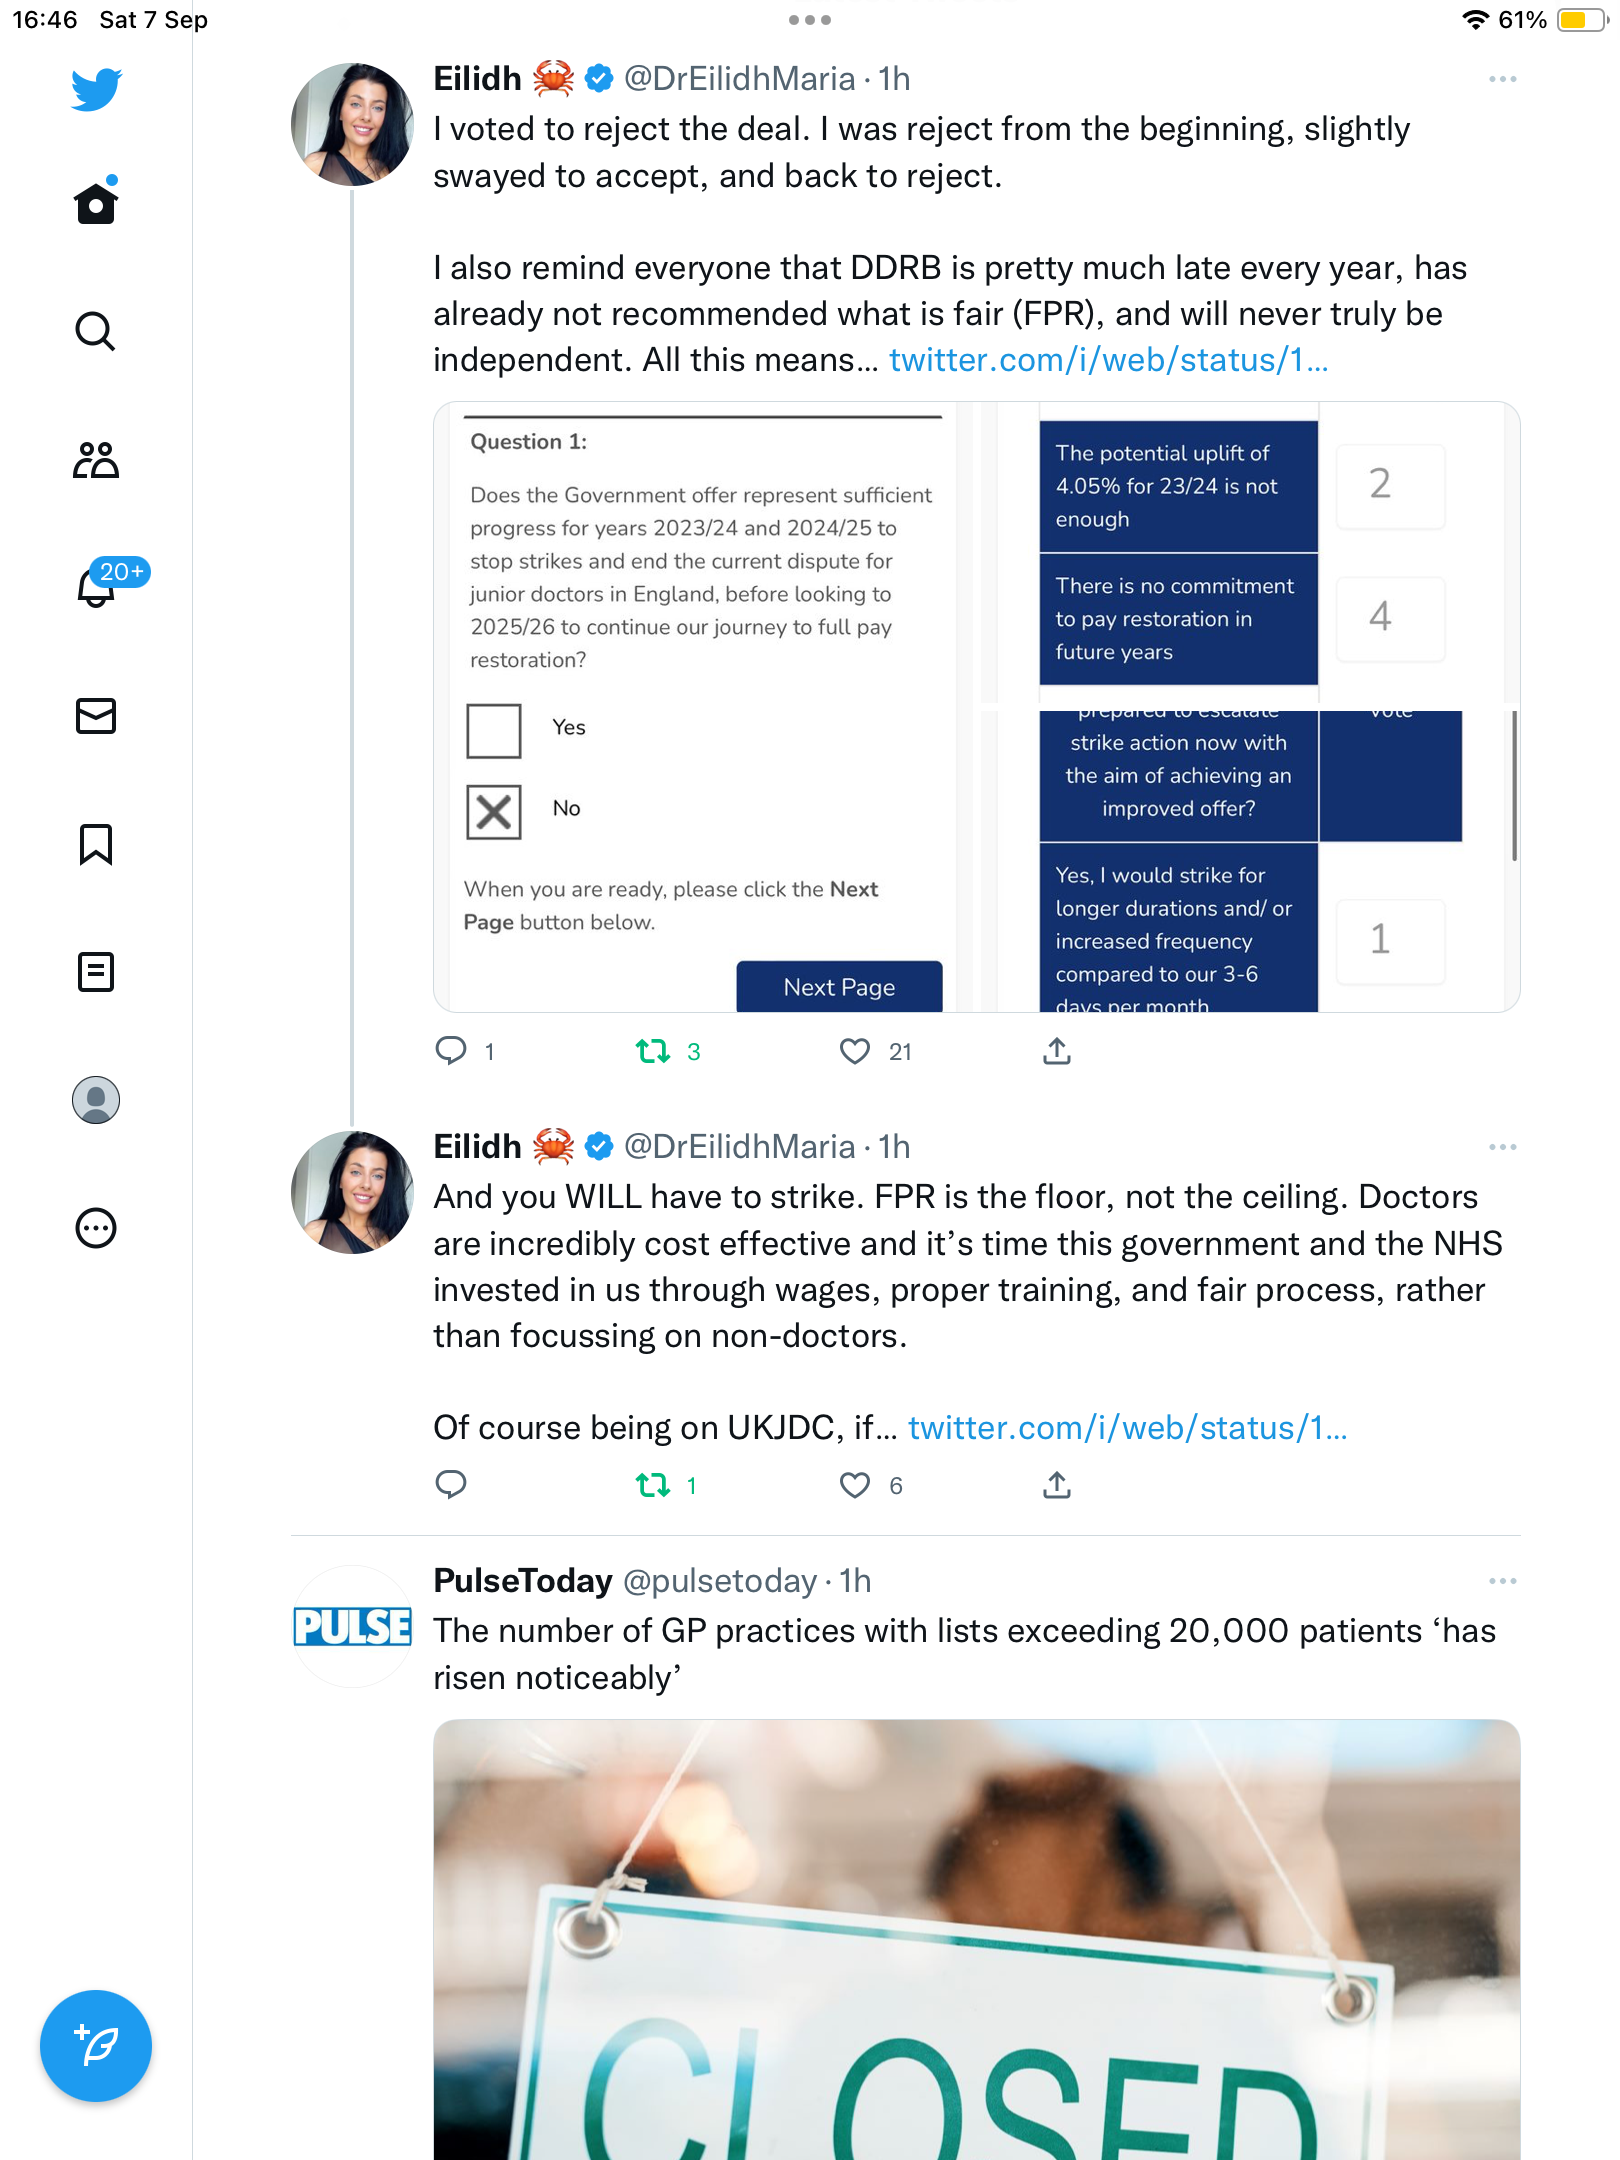Like the first Eilidh tweet with 21 likes
The width and height of the screenshot is (1620, 2160).
855,1051
